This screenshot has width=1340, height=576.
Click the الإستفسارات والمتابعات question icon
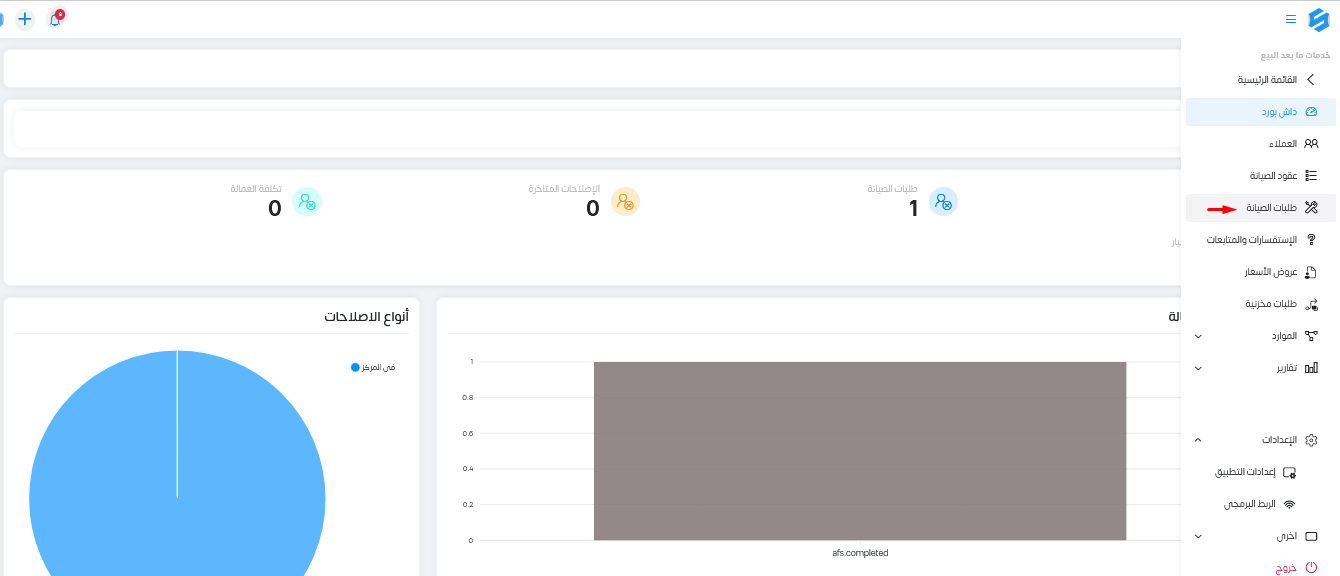pos(1311,240)
